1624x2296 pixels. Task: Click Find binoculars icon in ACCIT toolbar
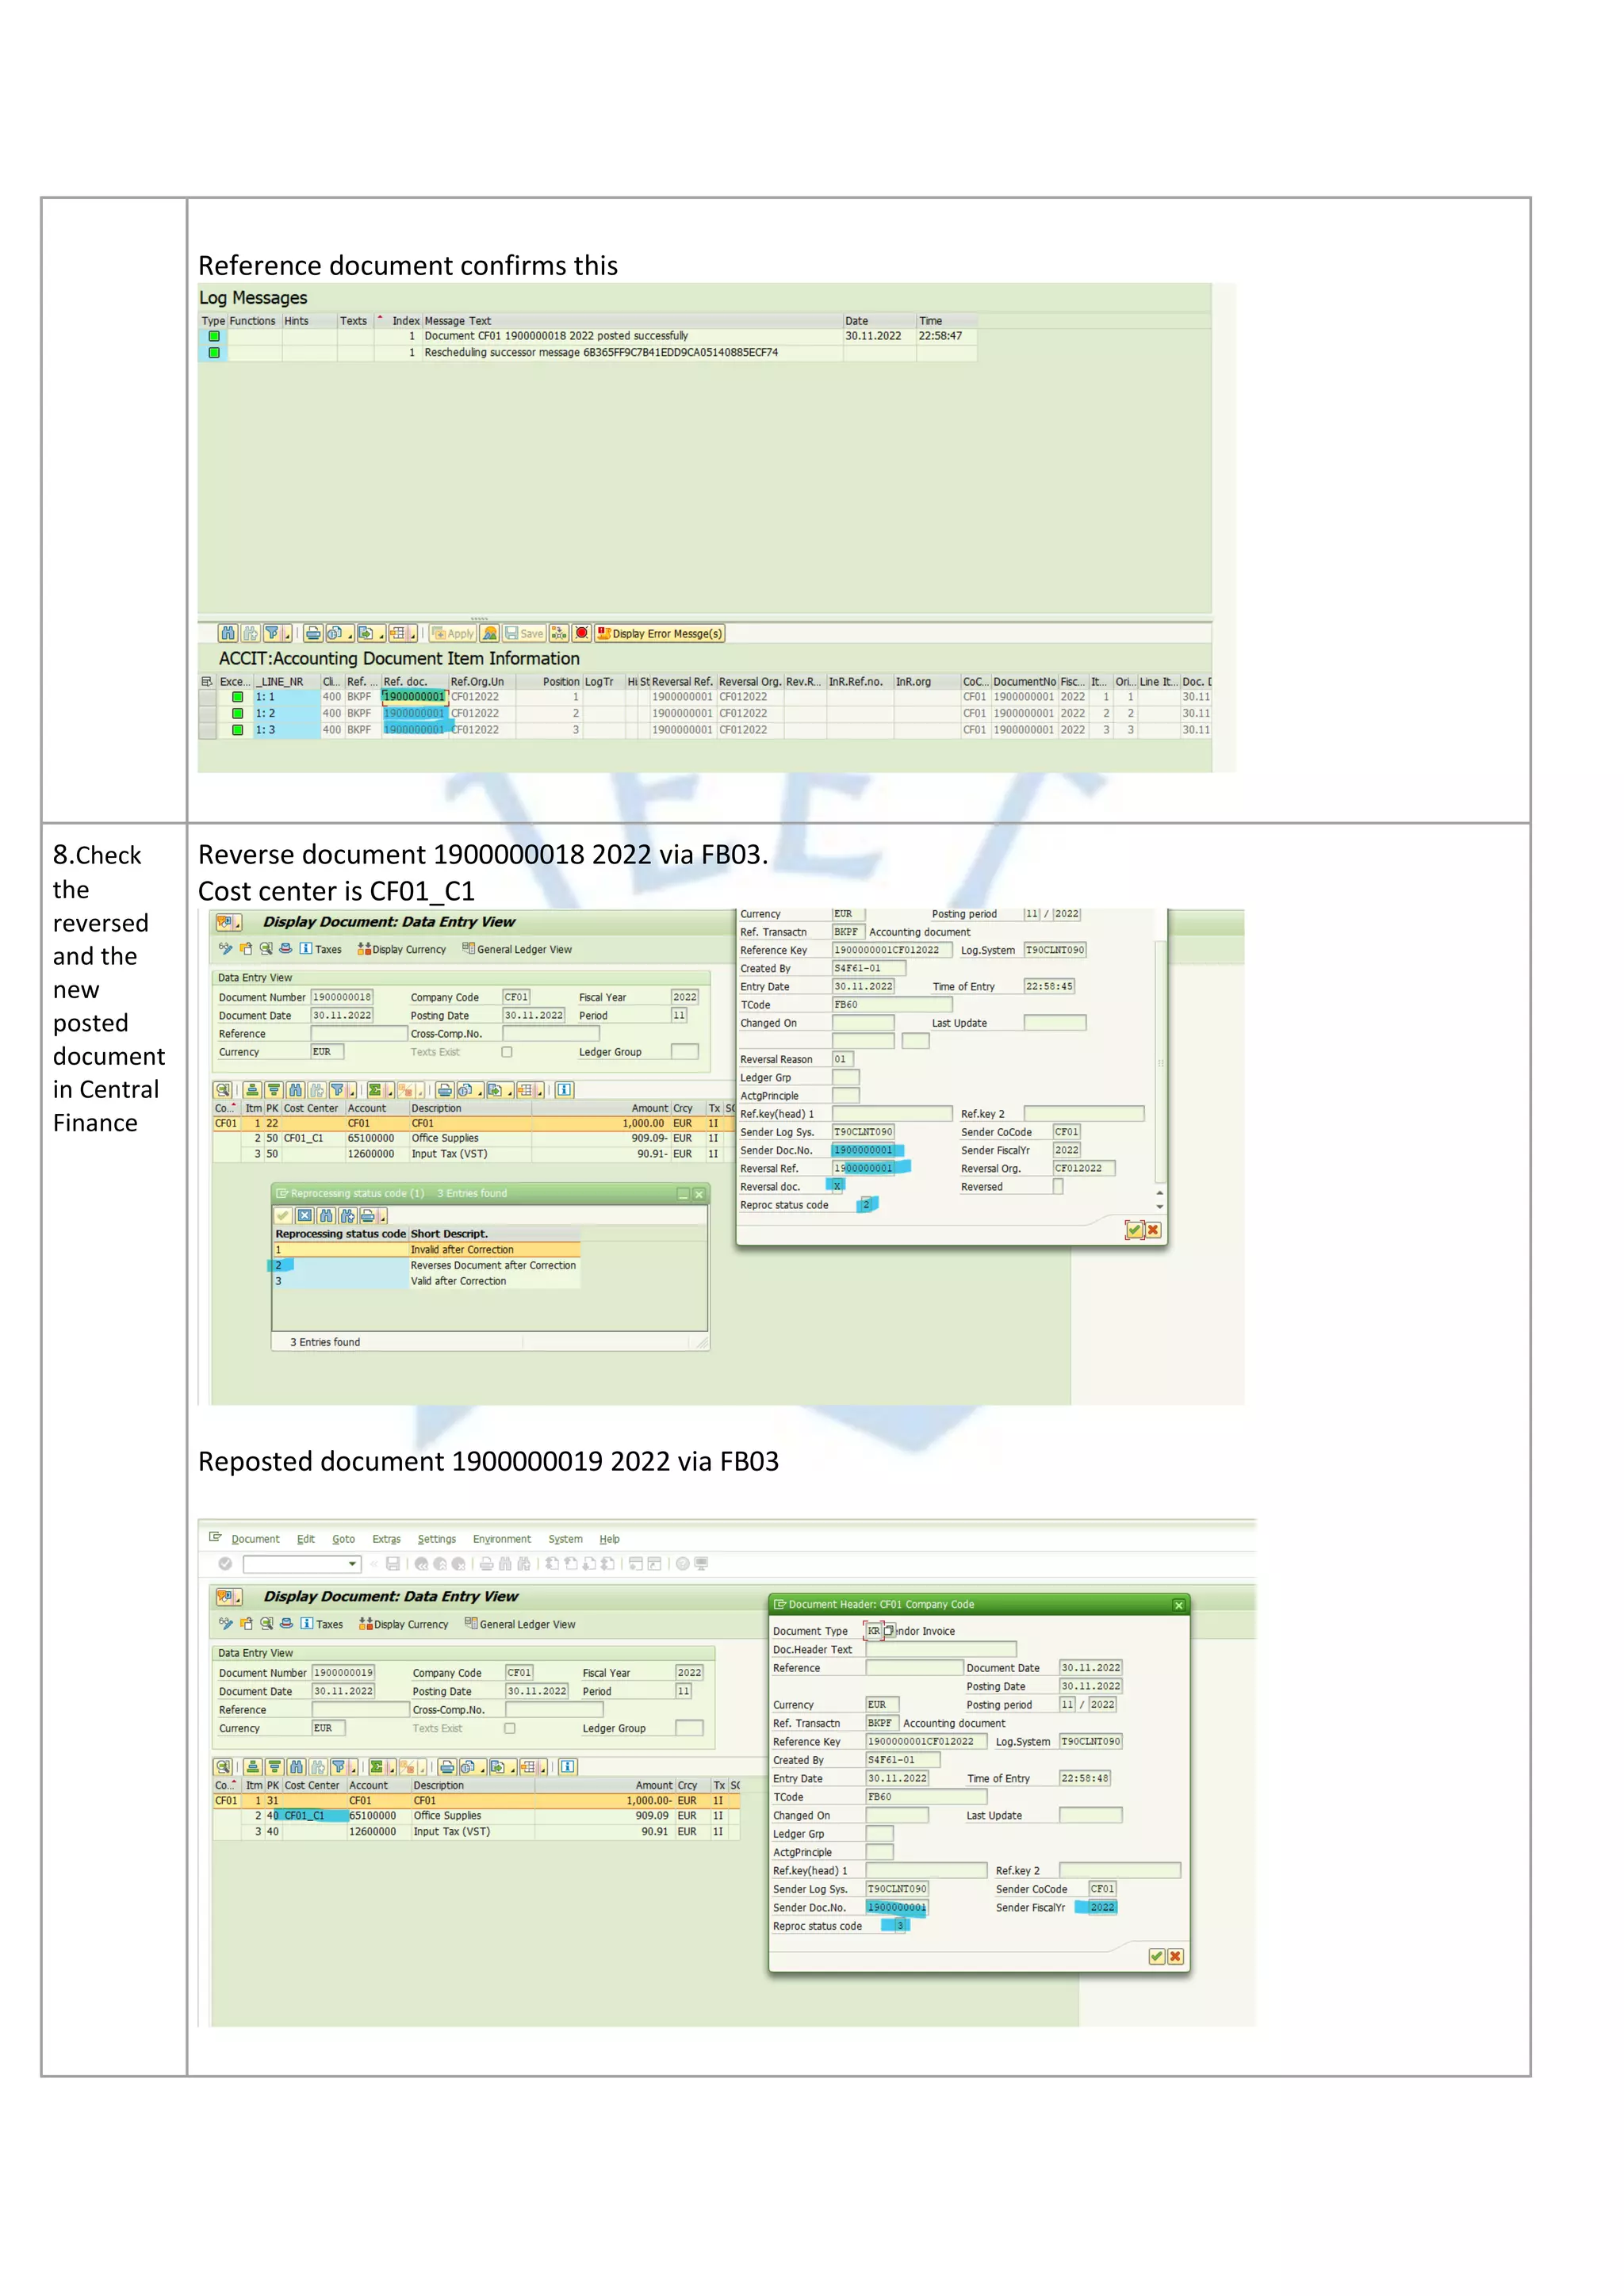click(228, 633)
